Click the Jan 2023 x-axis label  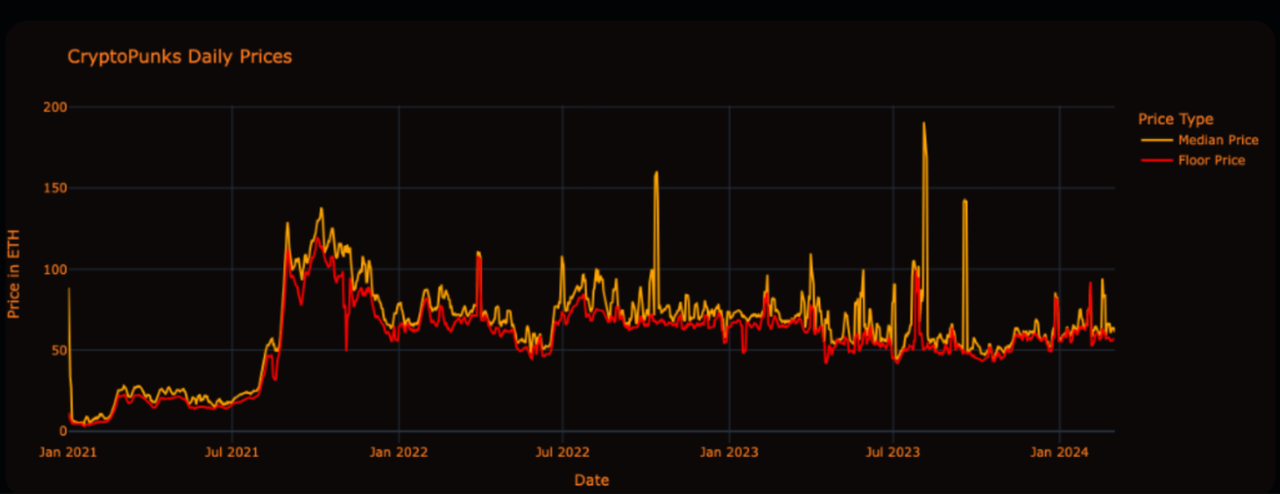(729, 452)
